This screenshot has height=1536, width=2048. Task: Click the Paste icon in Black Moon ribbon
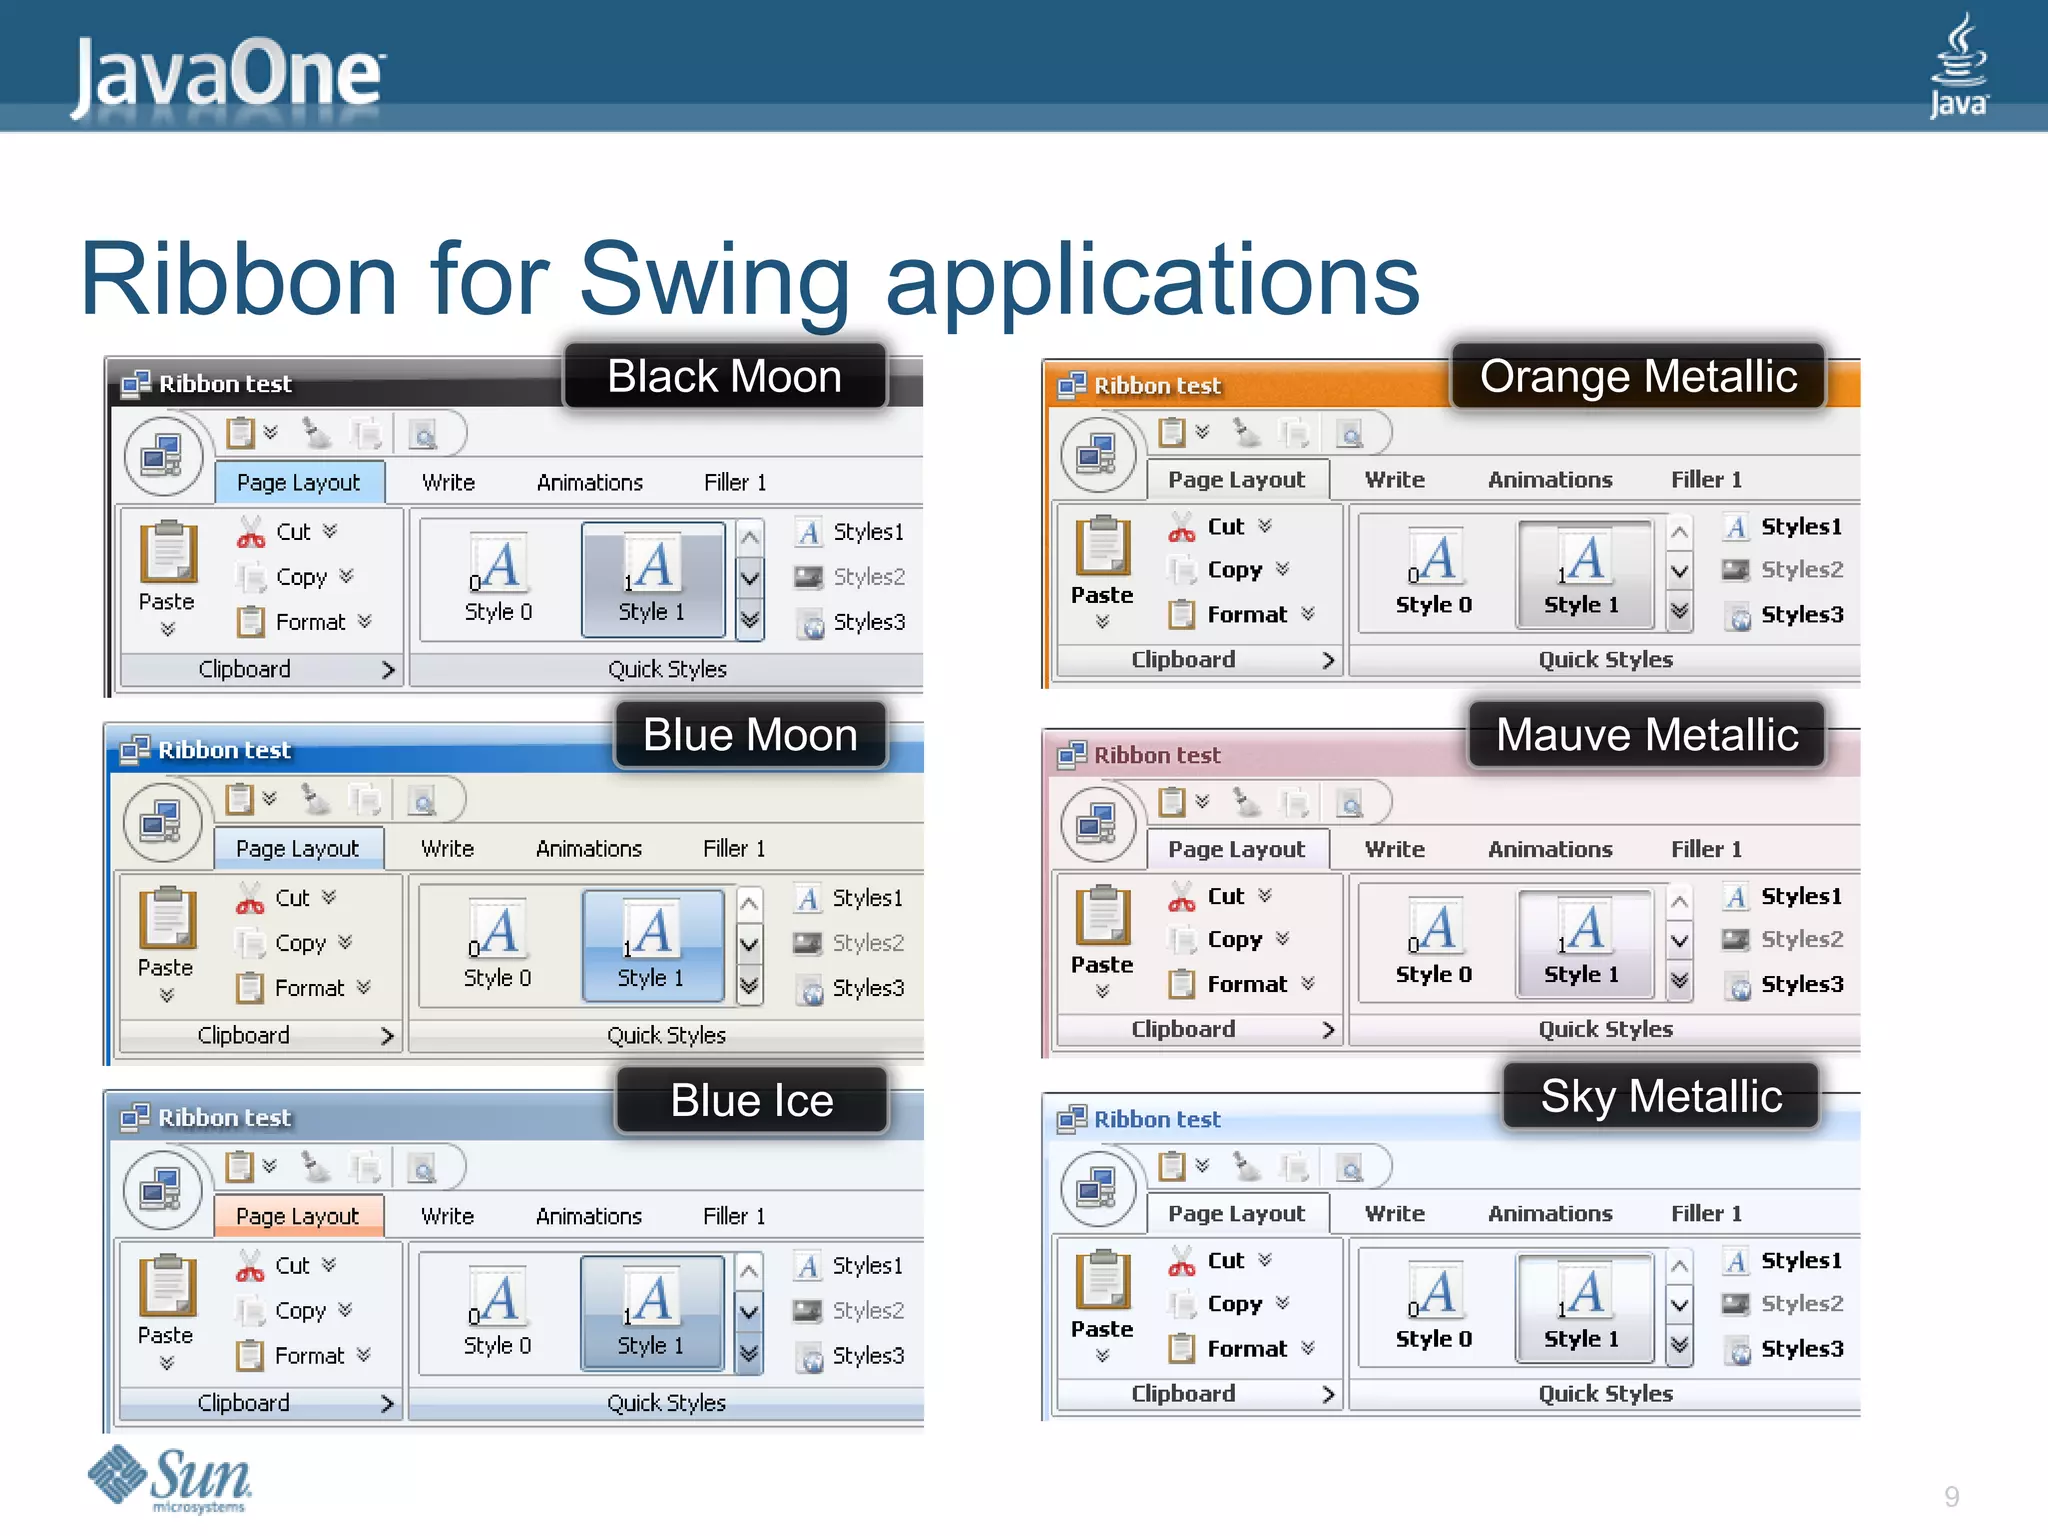[167, 552]
